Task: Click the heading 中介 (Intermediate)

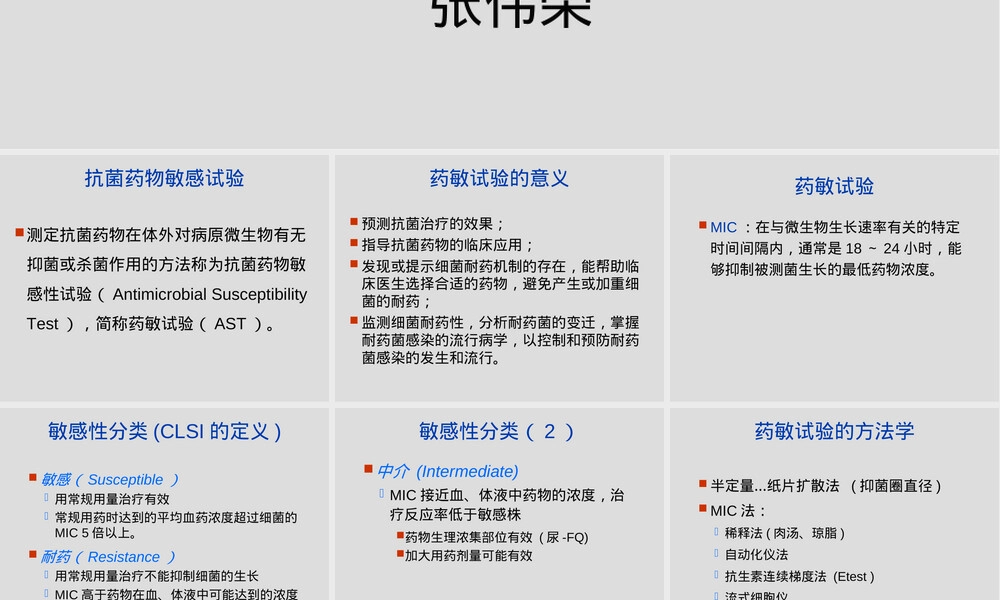Action: tap(447, 471)
